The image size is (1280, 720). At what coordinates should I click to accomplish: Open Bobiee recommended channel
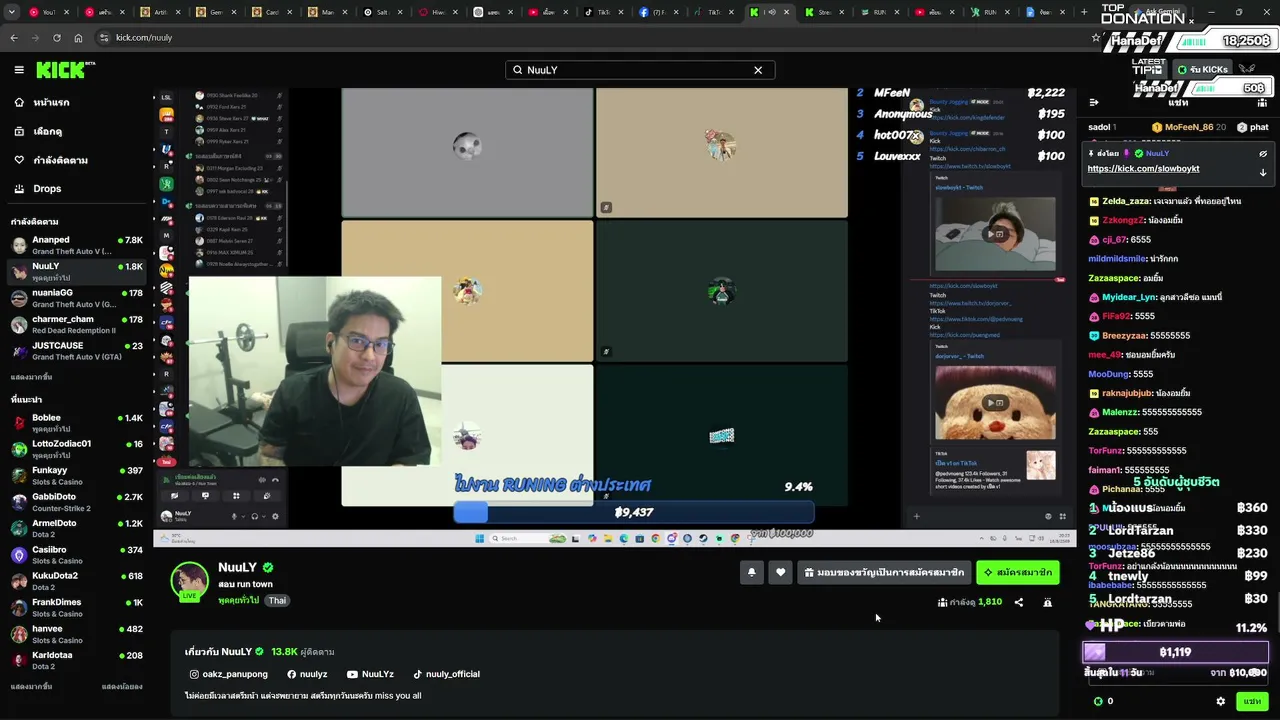[x=77, y=422]
